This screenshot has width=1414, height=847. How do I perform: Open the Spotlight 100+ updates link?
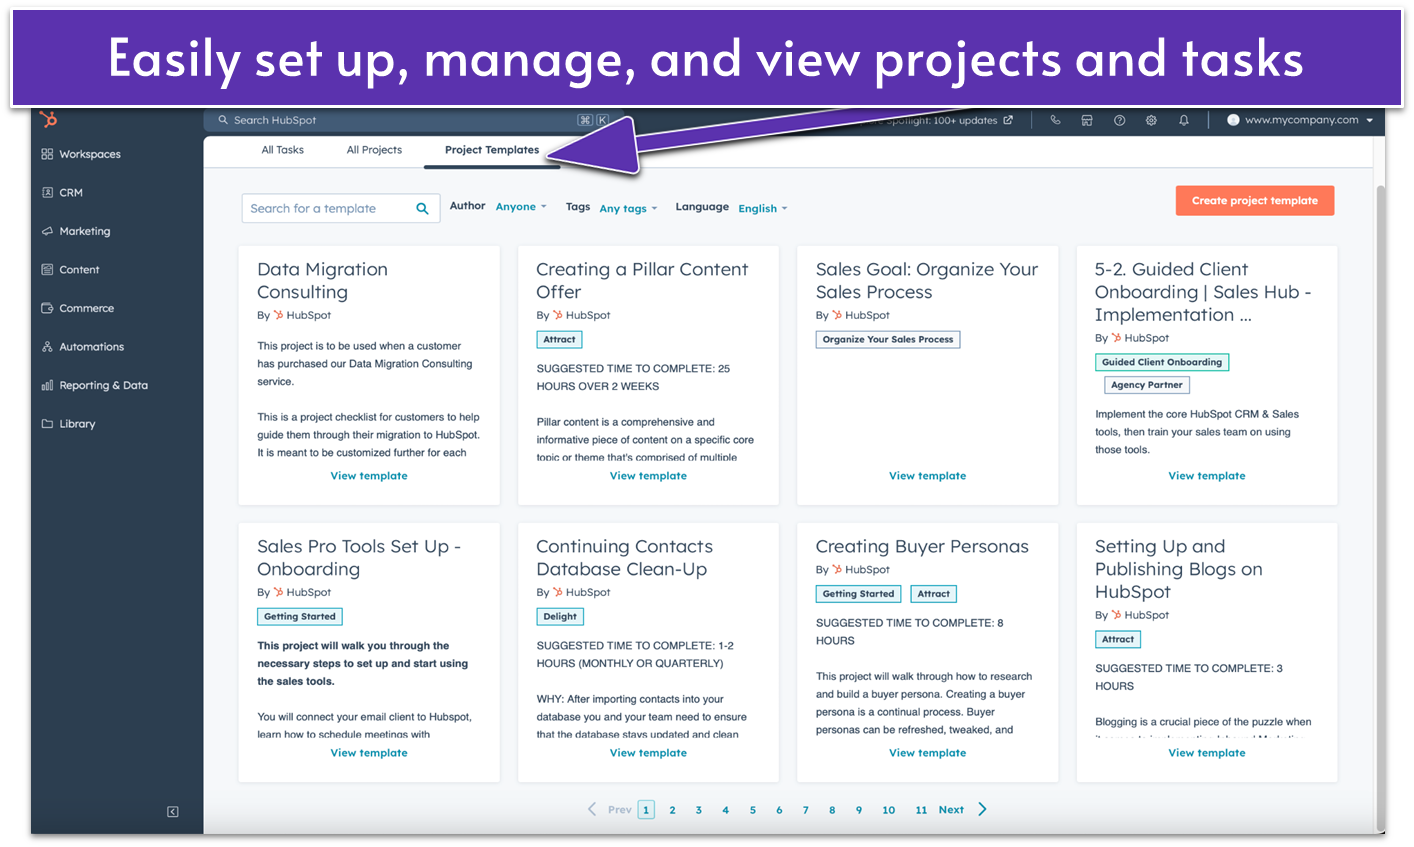pyautogui.click(x=940, y=120)
